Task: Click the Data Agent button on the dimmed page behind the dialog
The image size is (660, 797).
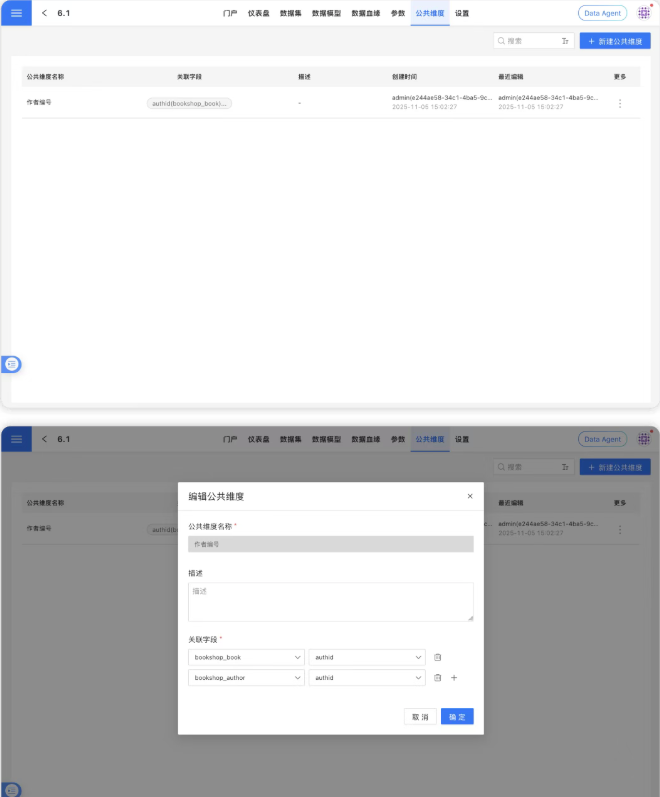Action: [602, 439]
